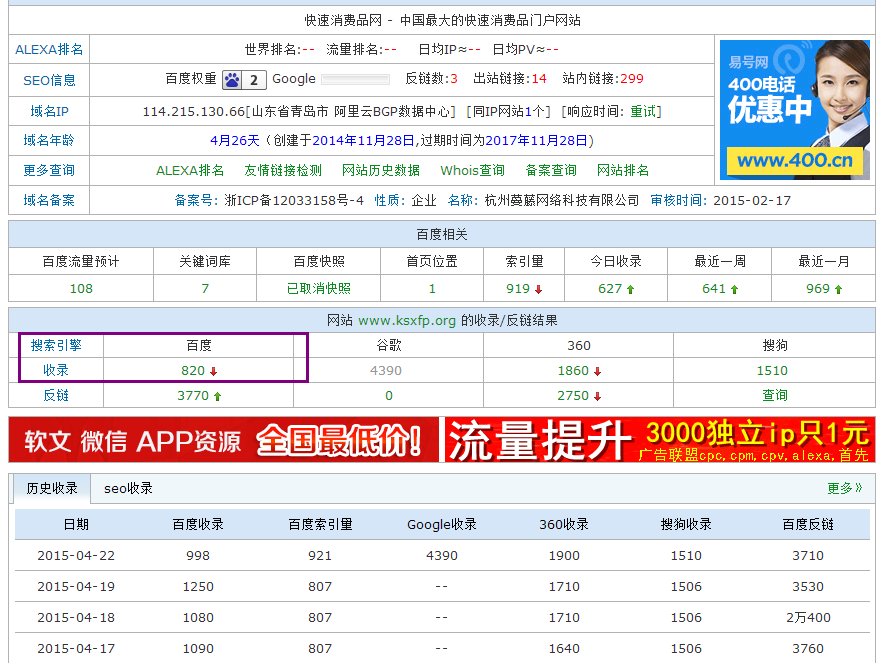Click the ALEXA排名 link in 更多查询 row
The width and height of the screenshot is (887, 663).
190,170
